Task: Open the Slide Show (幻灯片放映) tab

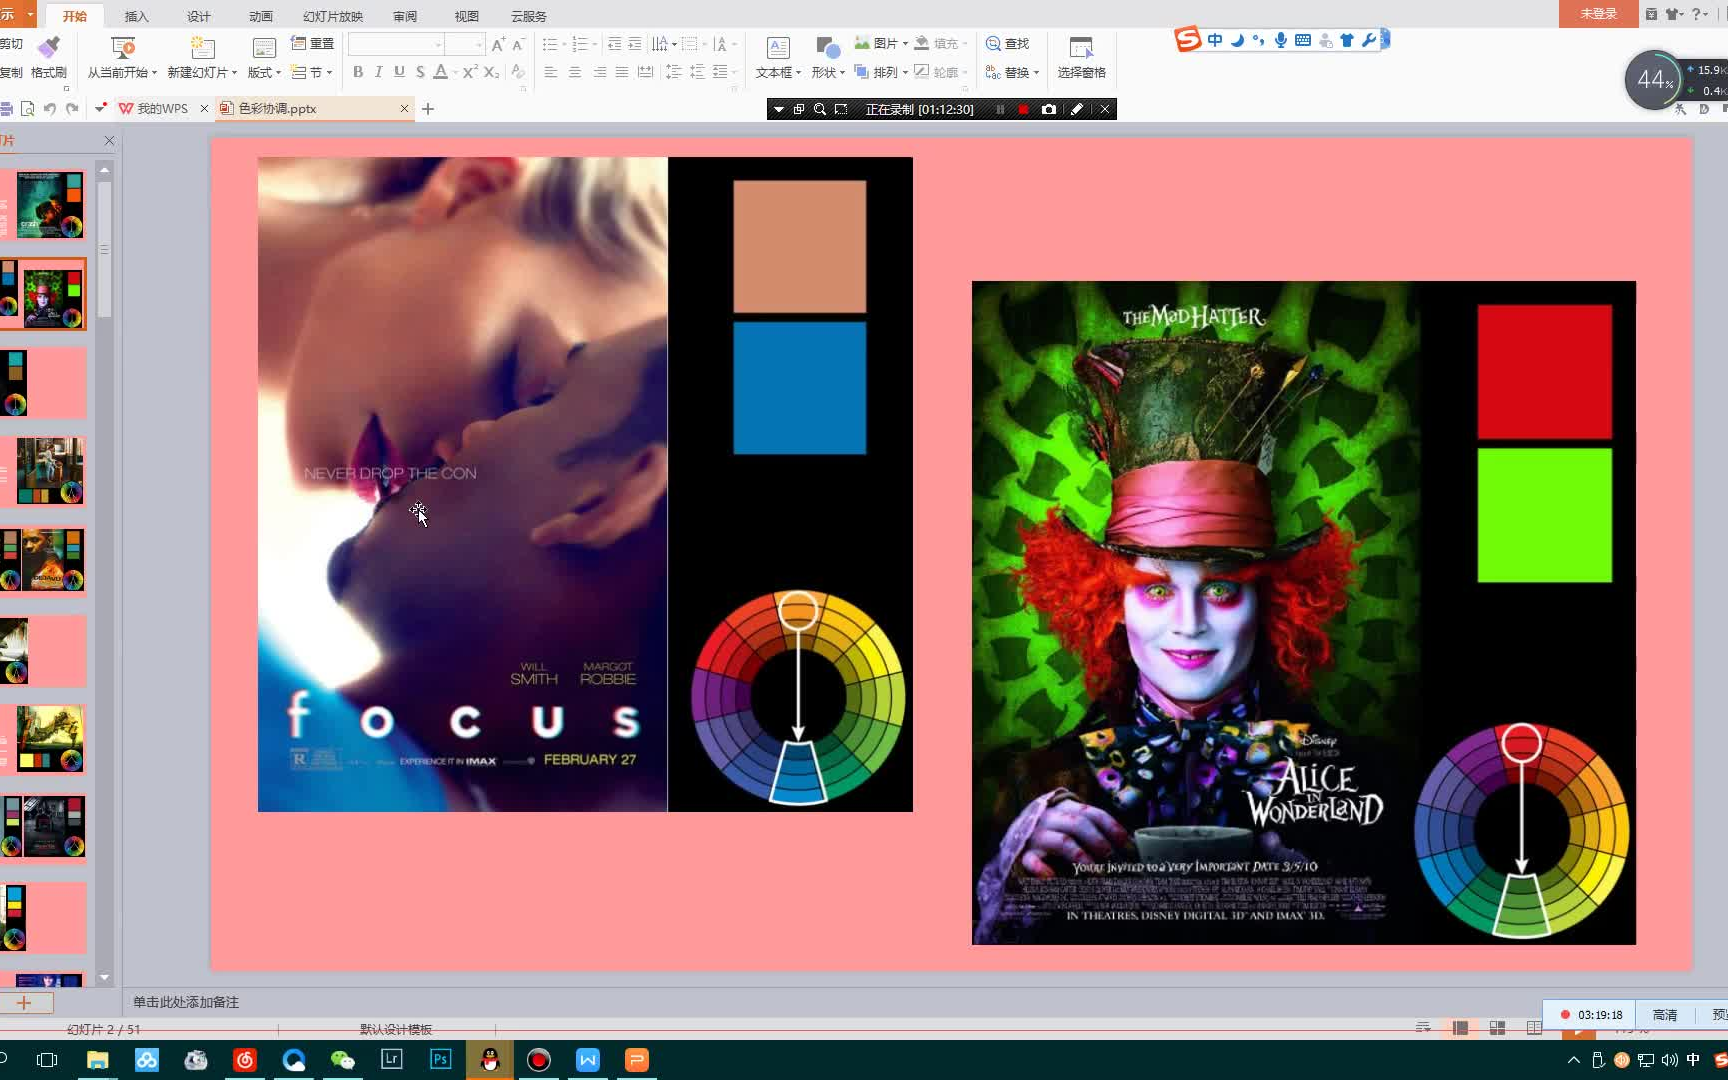Action: click(x=333, y=16)
